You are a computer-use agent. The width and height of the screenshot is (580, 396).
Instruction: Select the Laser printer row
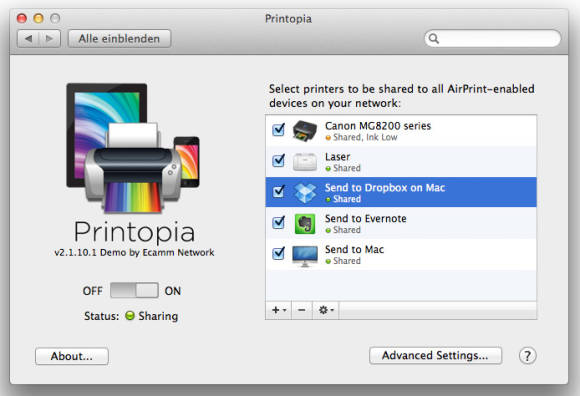pyautogui.click(x=401, y=162)
